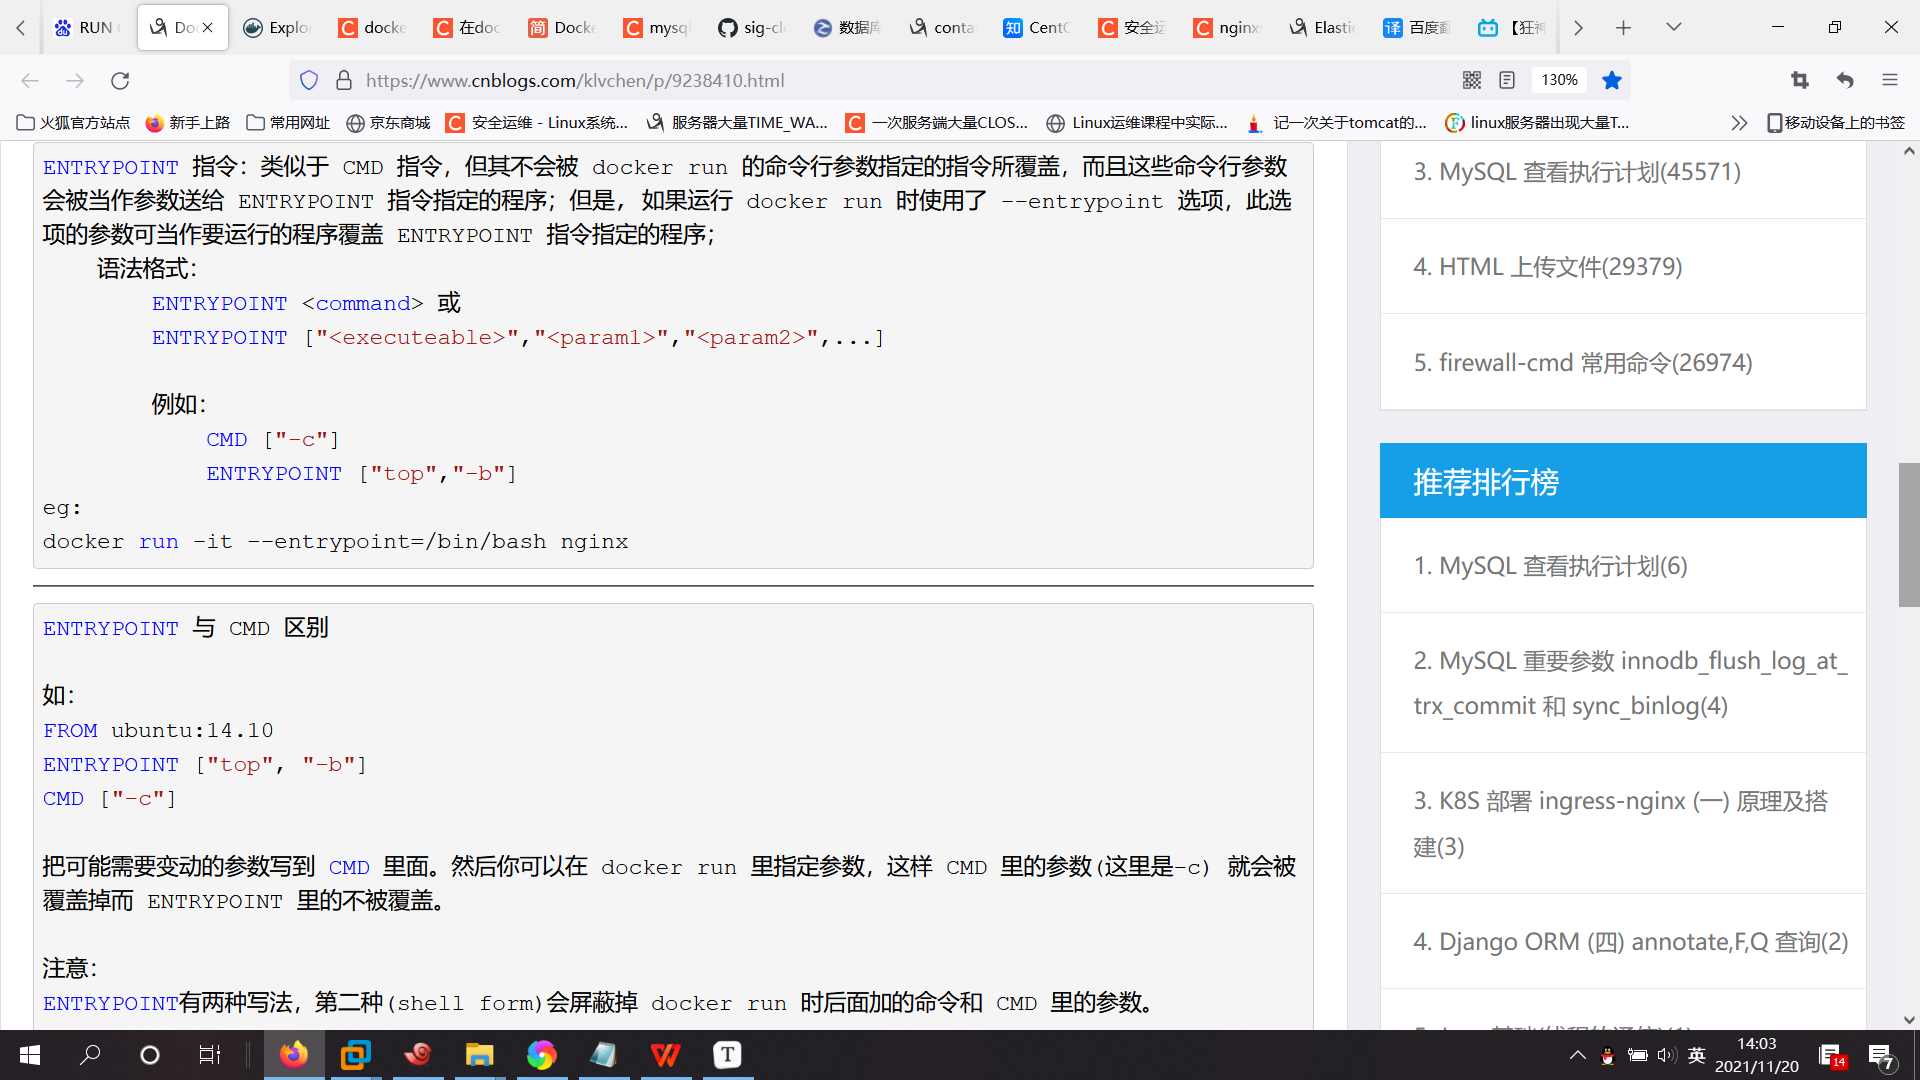This screenshot has width=1920, height=1080.
Task: Open the site security padlock info
Action: 343,80
